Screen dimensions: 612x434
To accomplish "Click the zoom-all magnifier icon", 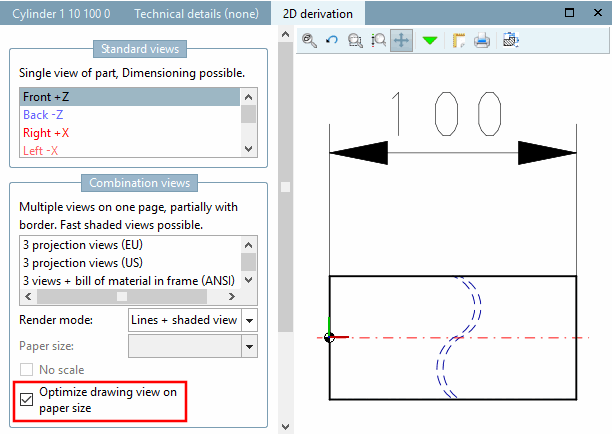I will [309, 40].
